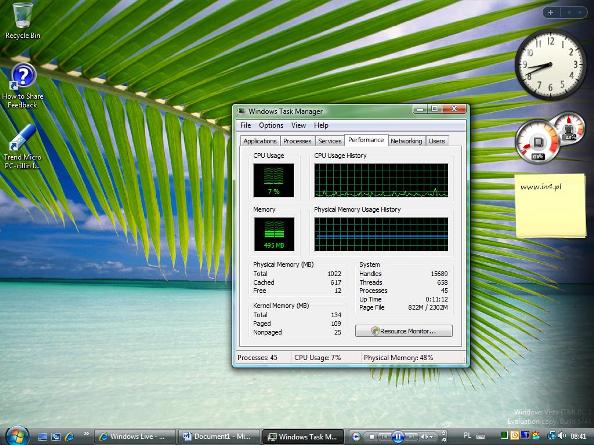Click the network tray icon

pos(552,436)
